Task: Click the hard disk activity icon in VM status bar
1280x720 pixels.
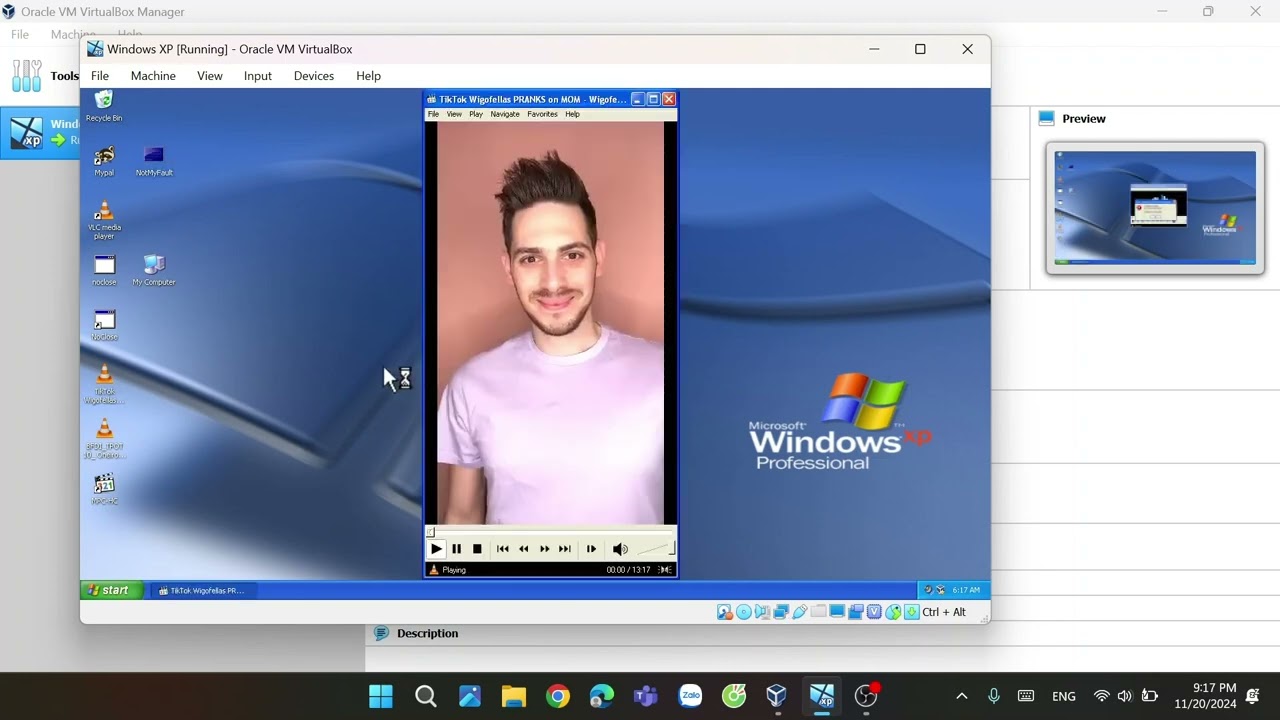Action: [x=725, y=612]
